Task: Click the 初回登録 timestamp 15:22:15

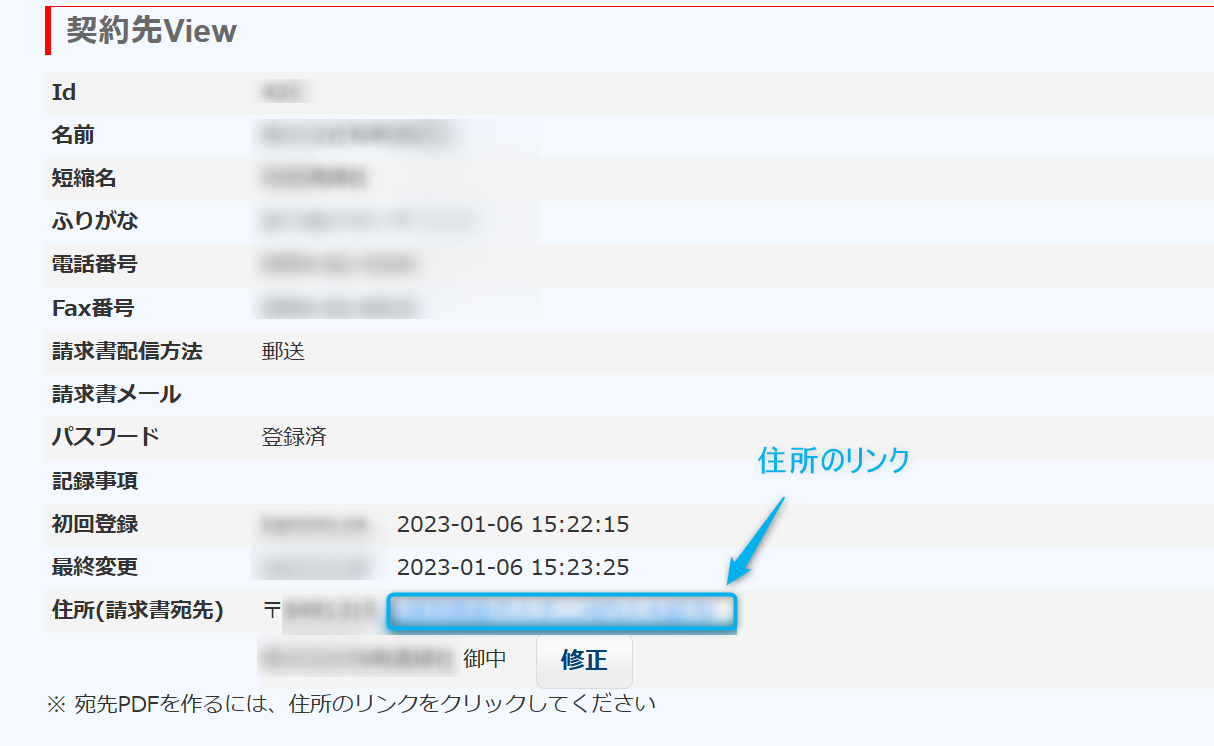Action: [512, 524]
